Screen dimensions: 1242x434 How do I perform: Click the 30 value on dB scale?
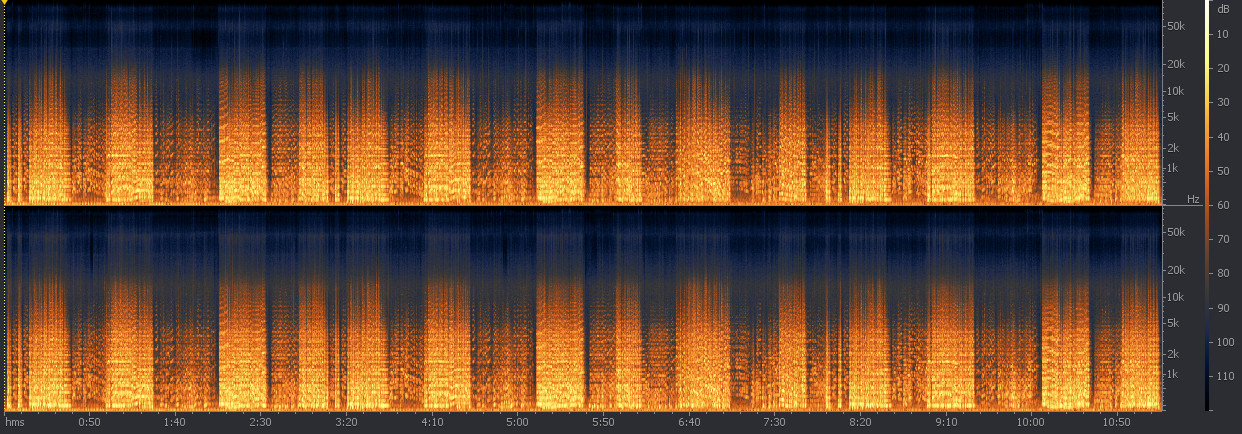click(x=1222, y=102)
